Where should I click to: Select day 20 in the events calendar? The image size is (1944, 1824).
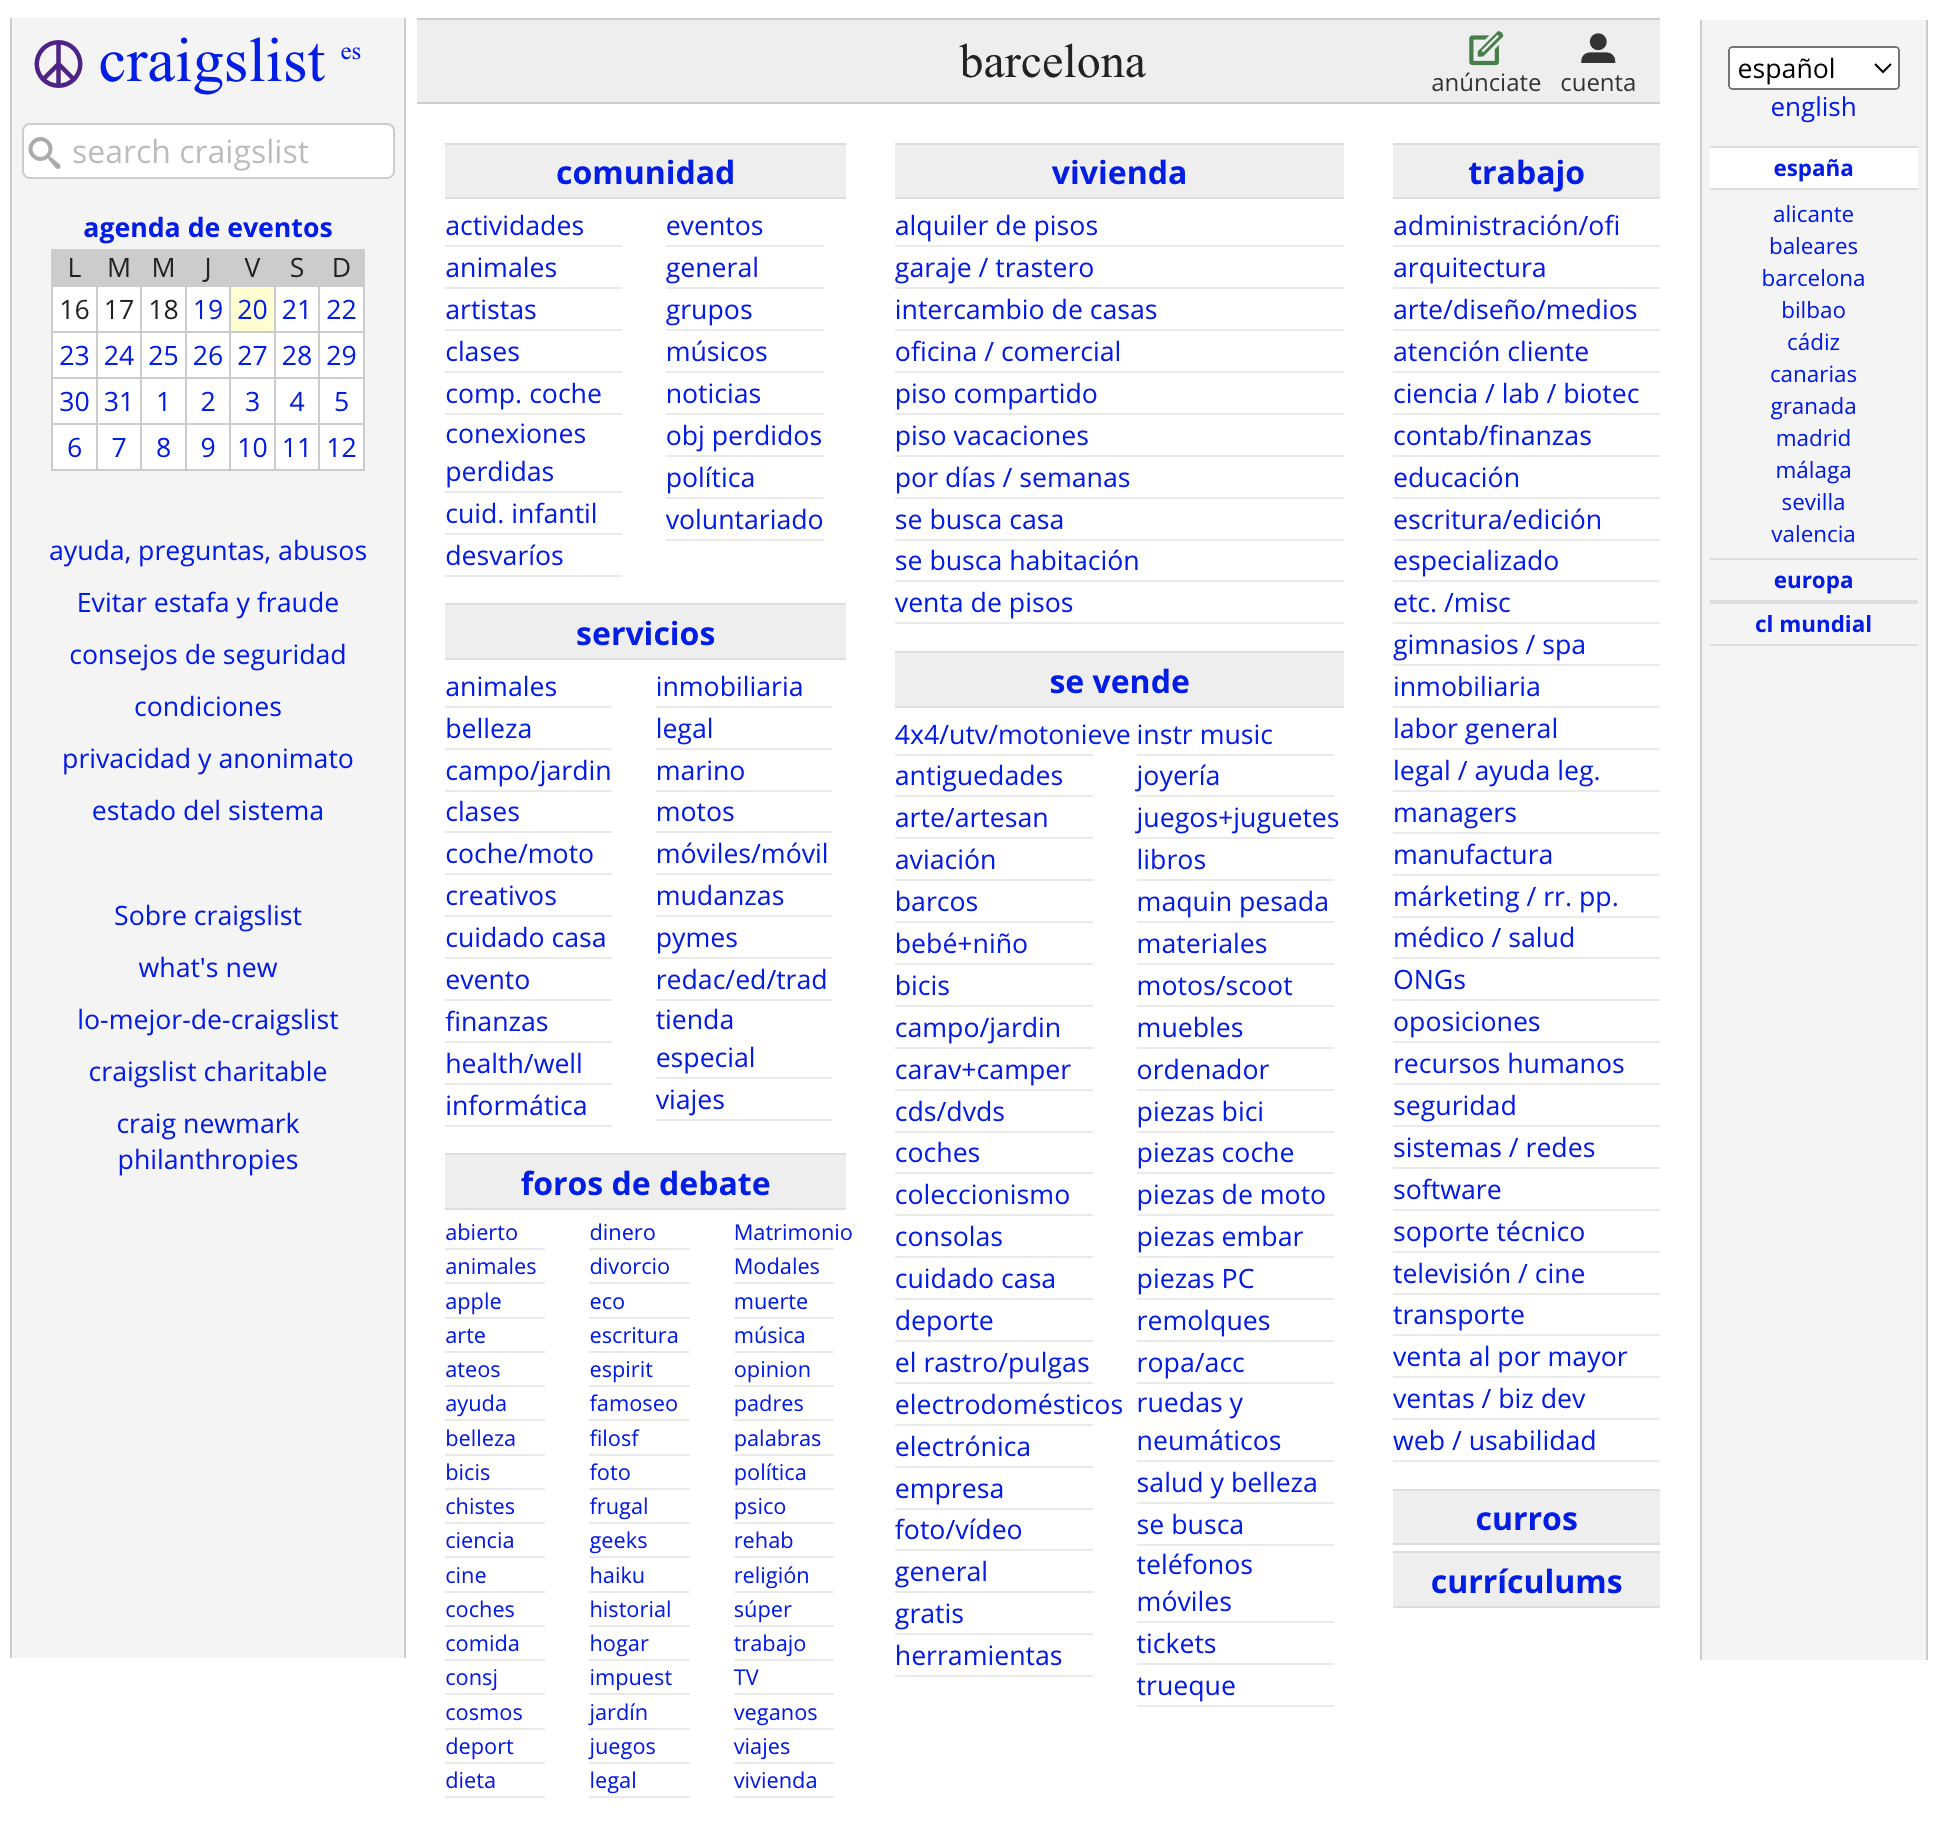(x=252, y=310)
